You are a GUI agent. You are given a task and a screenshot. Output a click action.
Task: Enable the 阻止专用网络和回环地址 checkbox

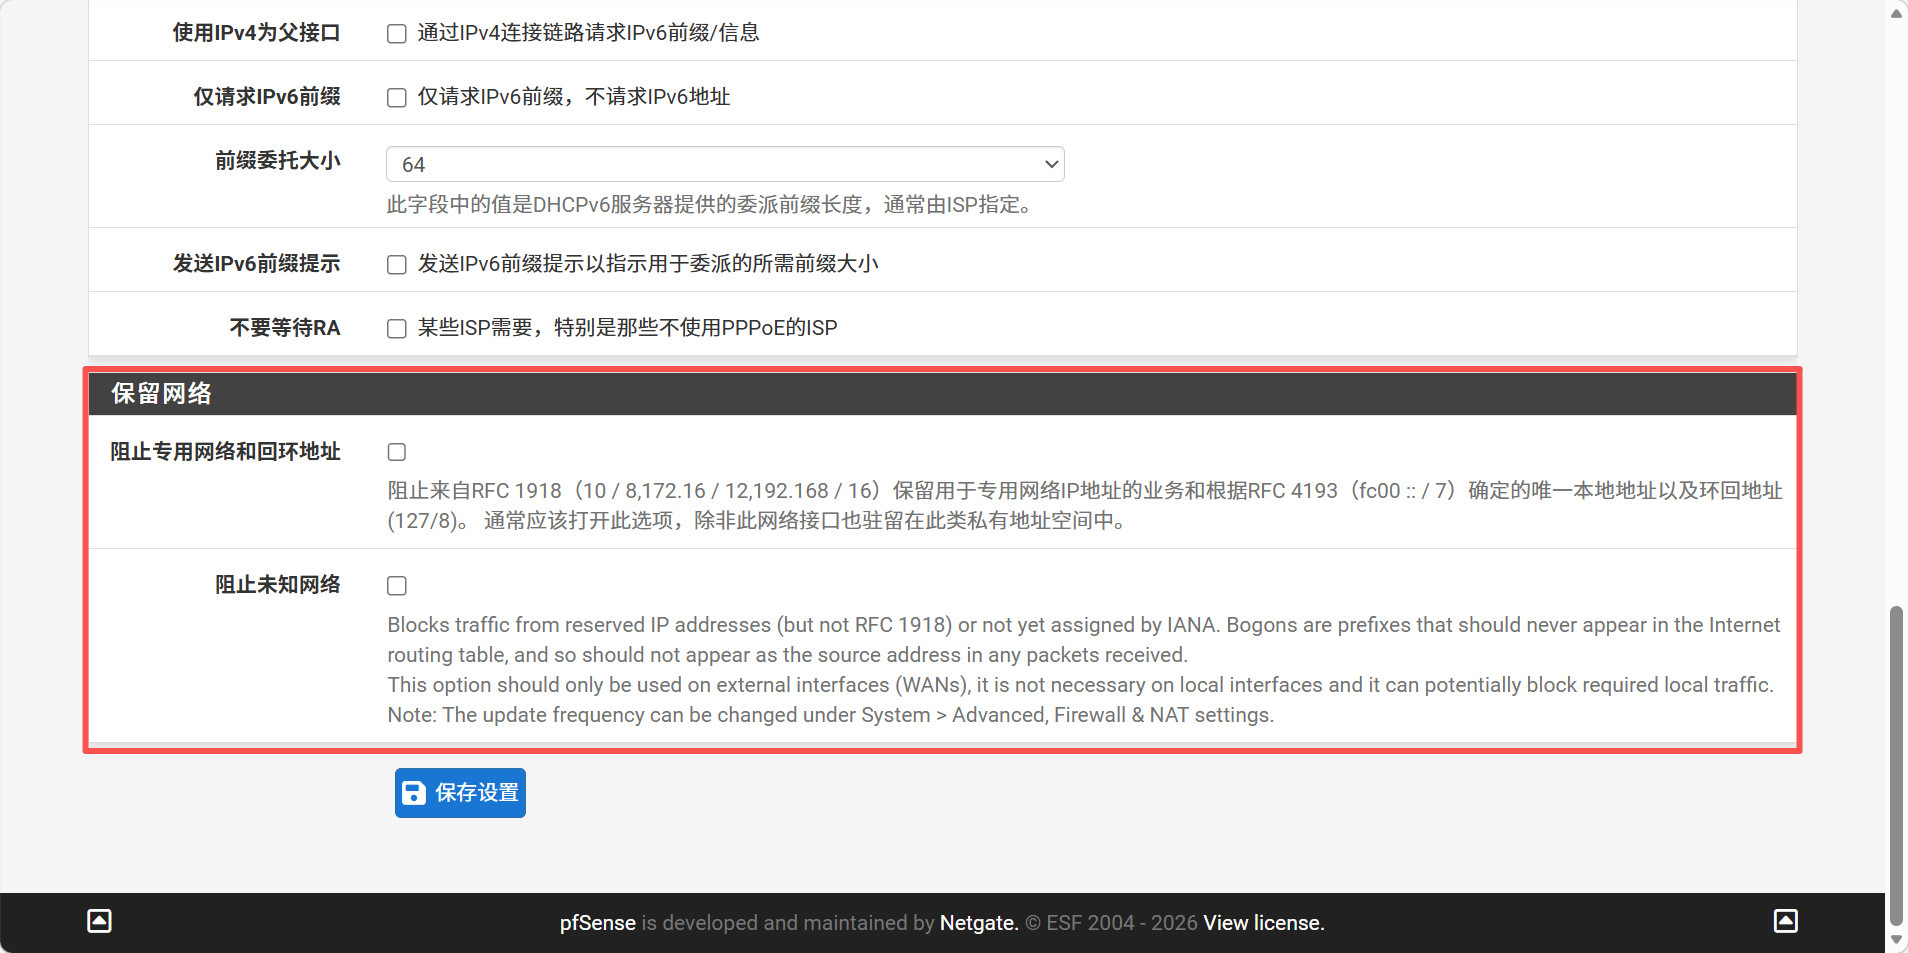point(397,452)
